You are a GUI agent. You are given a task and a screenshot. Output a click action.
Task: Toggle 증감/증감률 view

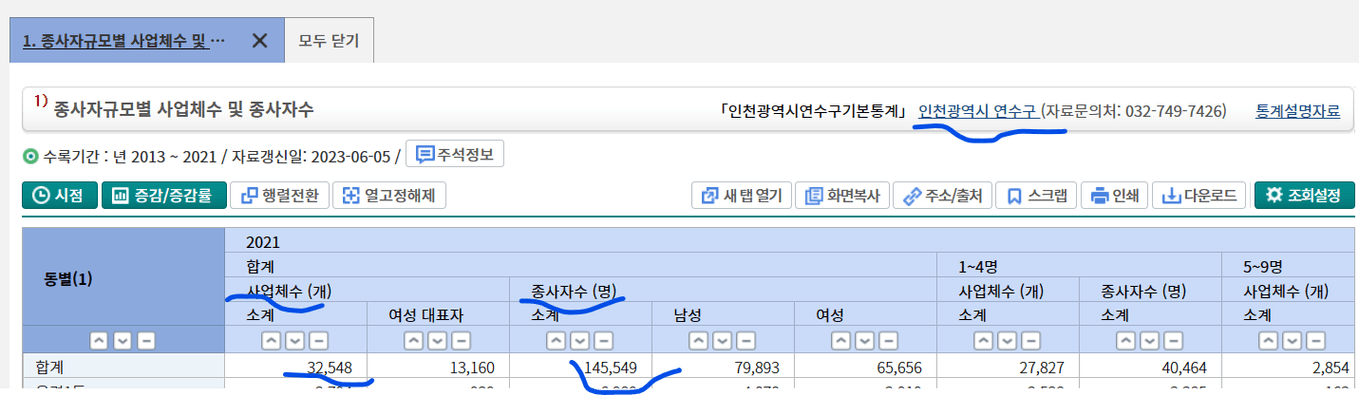pyautogui.click(x=163, y=195)
